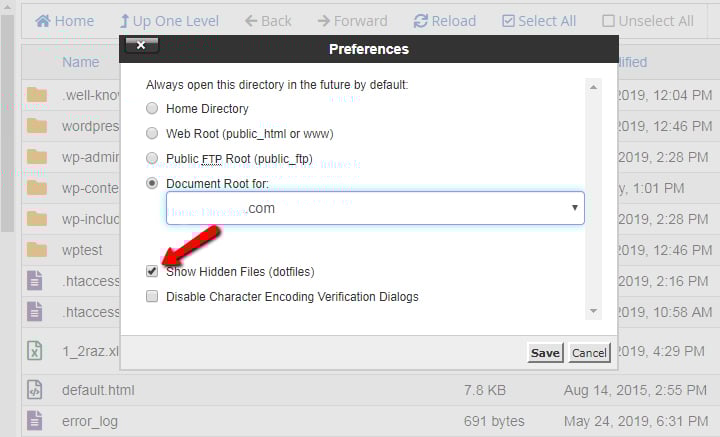
Task: Click the wp-content folder icon
Action: (x=37, y=188)
